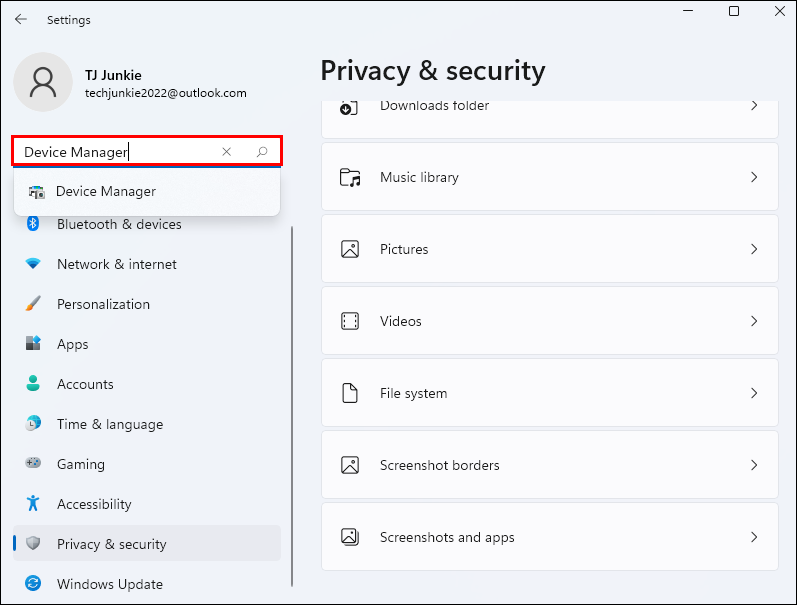Select Device Manager search suggestion
797x605 pixels.
click(x=105, y=191)
